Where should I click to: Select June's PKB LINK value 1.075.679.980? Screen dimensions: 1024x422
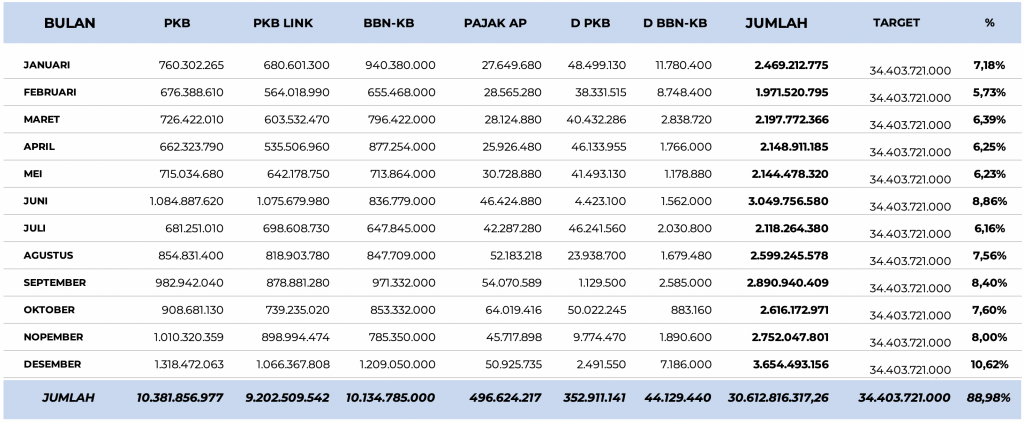tap(288, 201)
